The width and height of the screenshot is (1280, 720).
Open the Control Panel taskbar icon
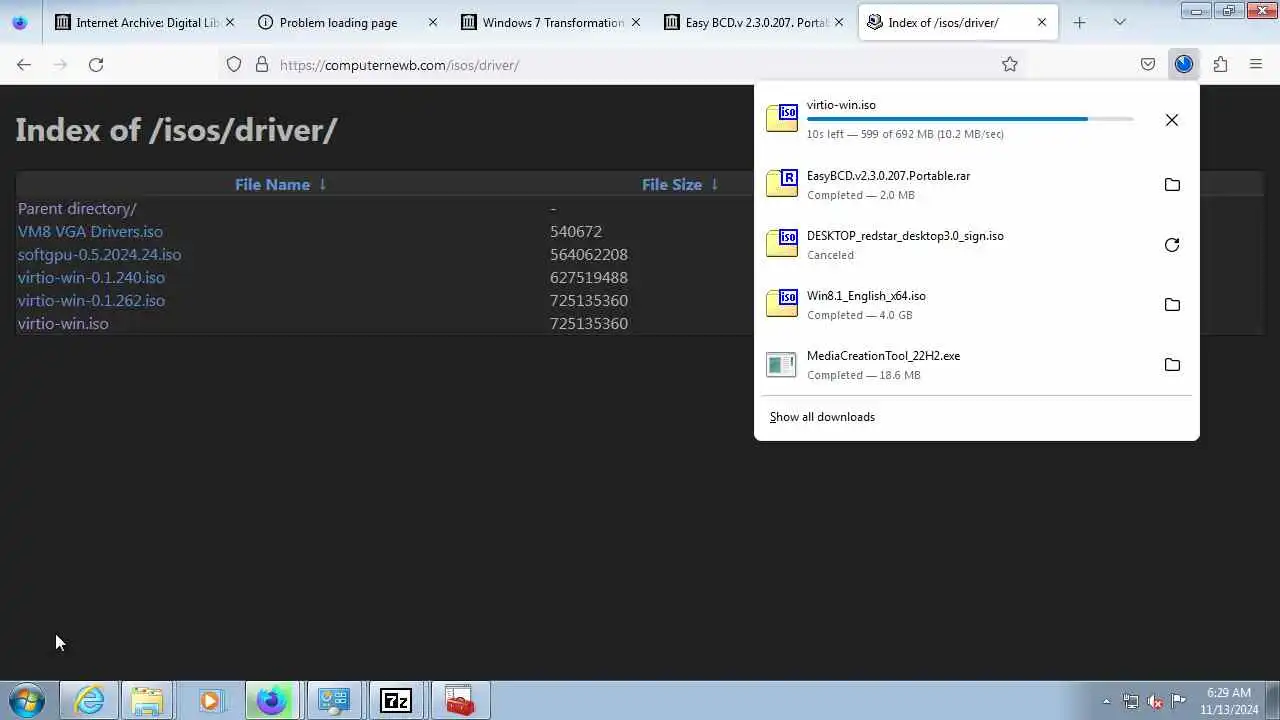334,701
